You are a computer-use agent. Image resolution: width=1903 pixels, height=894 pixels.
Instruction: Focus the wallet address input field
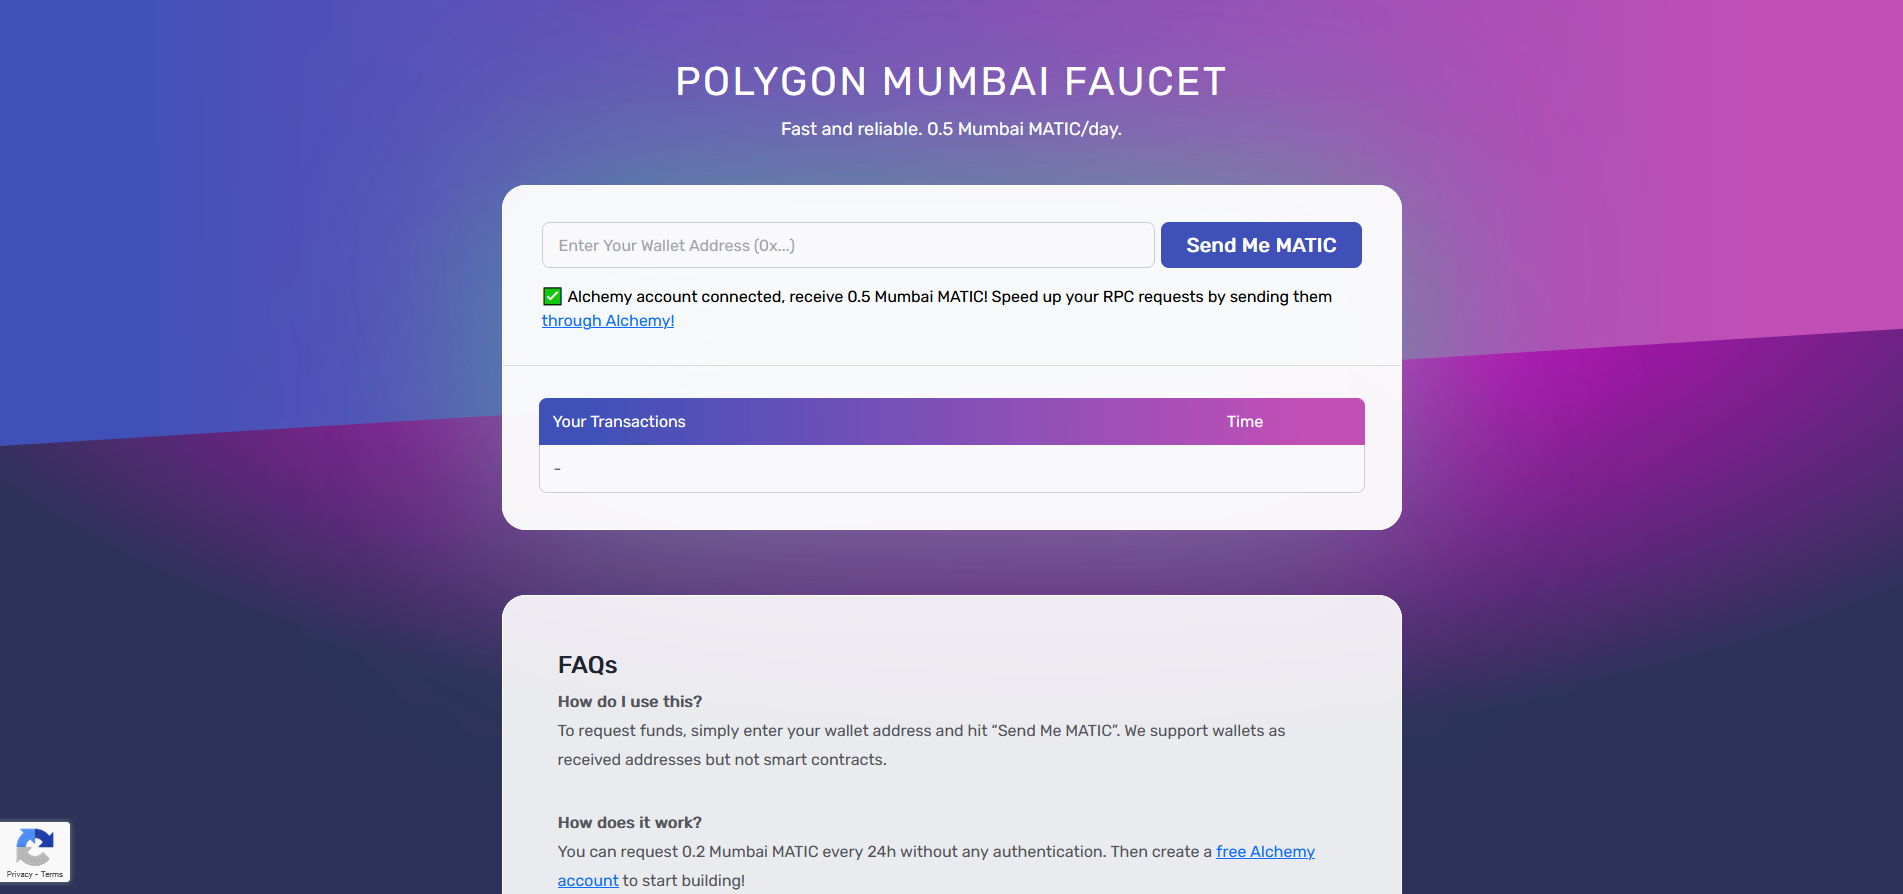[x=847, y=245]
